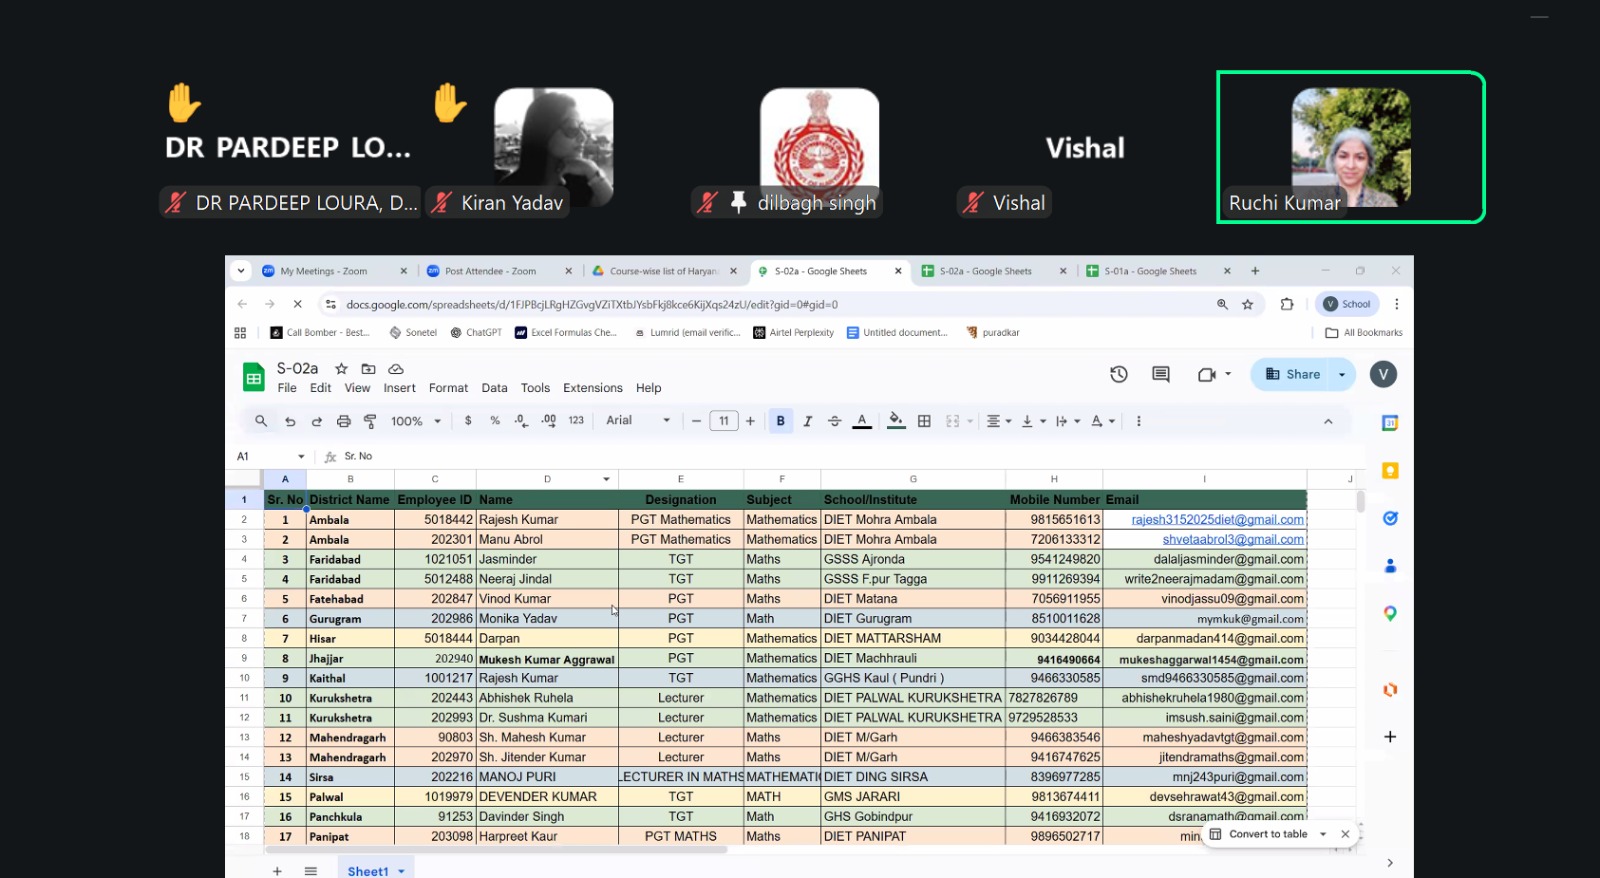Toggle bold formatting

coord(780,421)
